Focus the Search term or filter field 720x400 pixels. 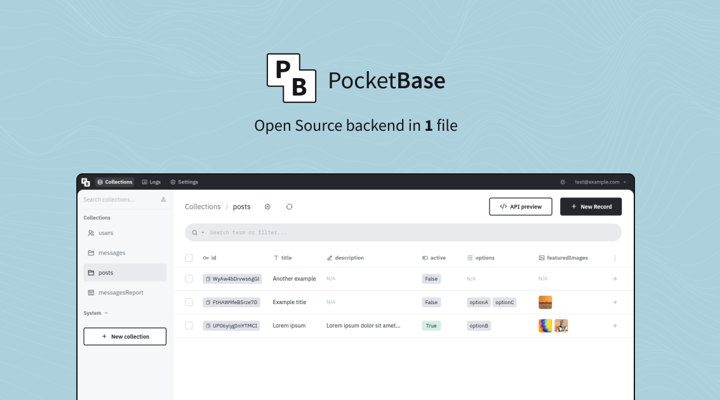403,232
